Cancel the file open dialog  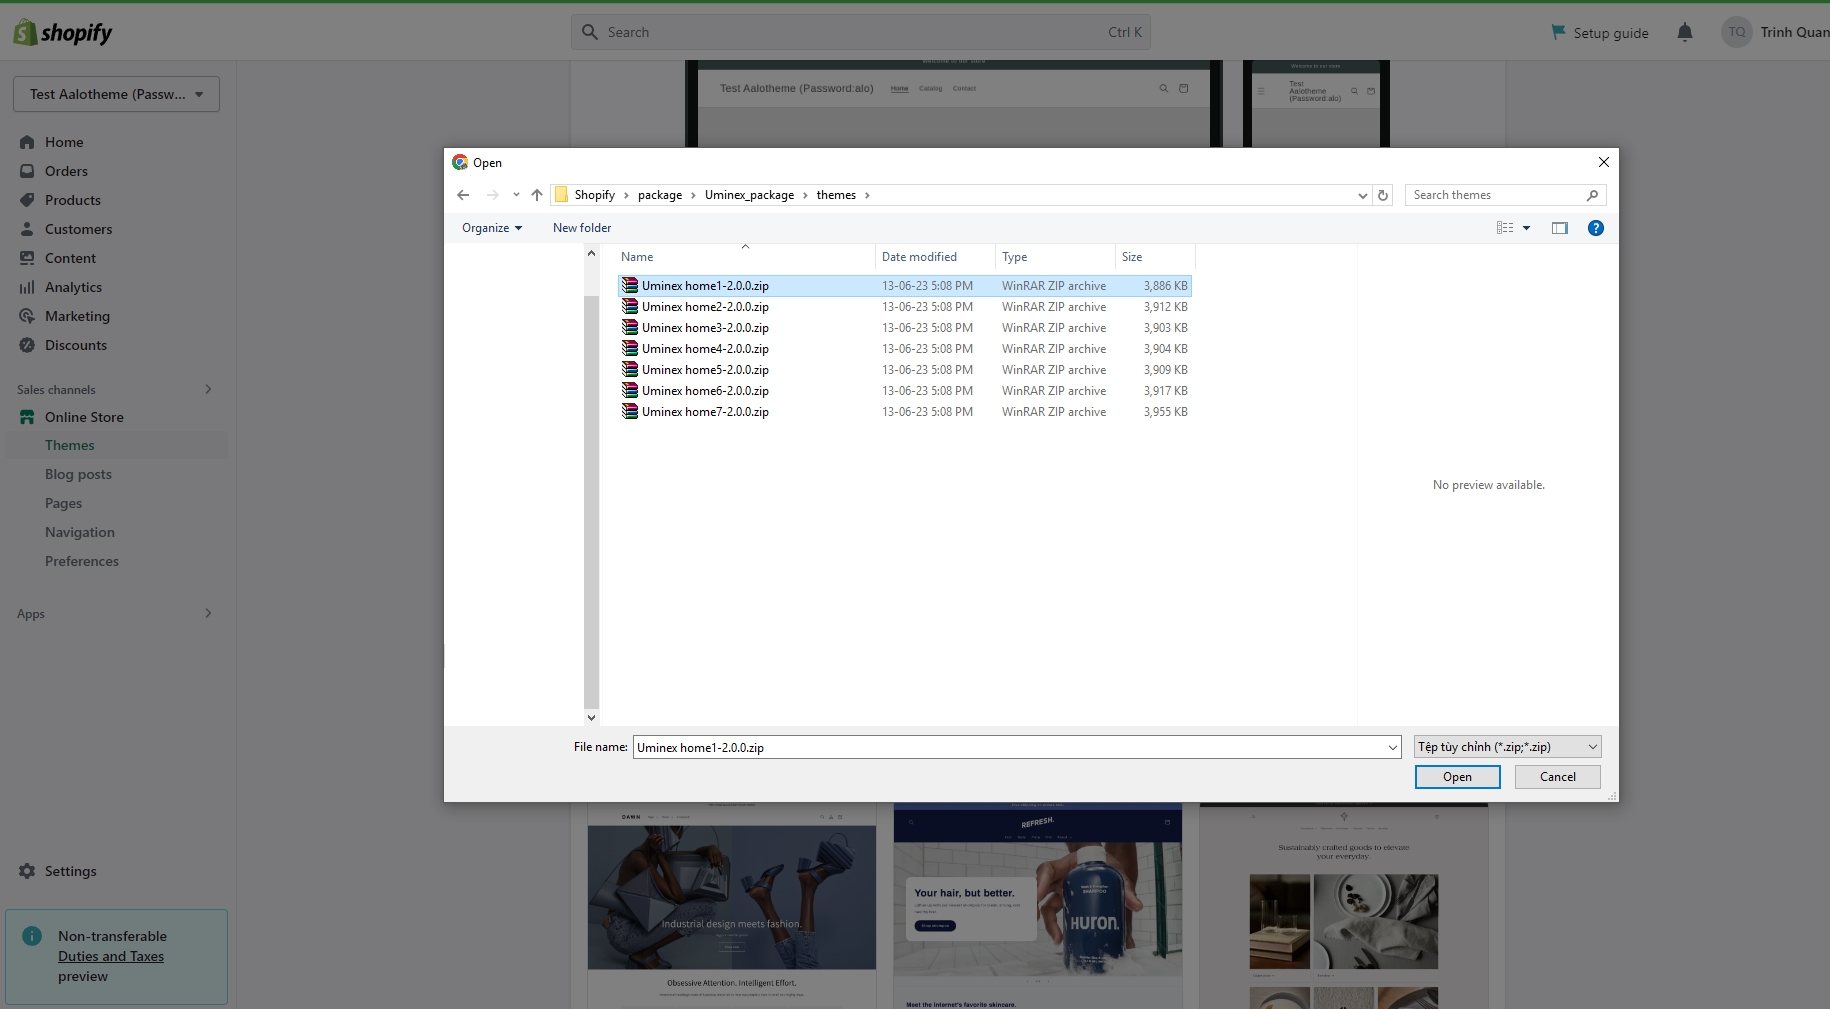pos(1557,777)
